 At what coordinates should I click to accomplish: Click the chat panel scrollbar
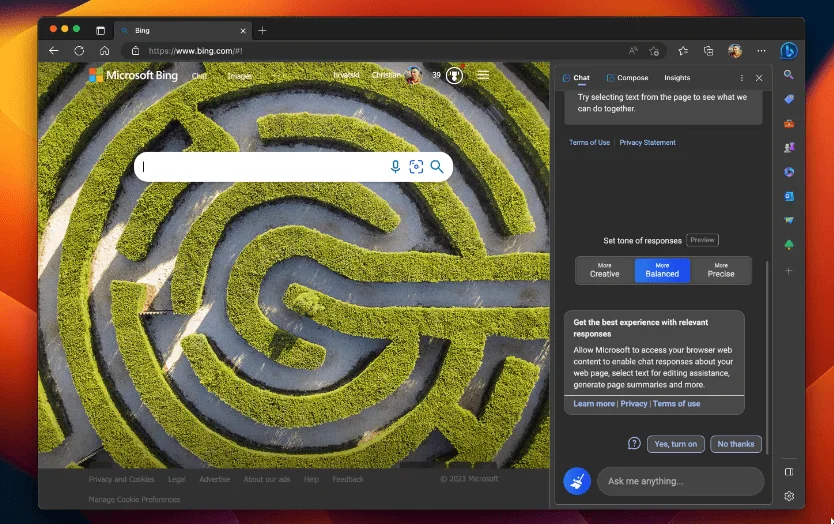click(766, 356)
